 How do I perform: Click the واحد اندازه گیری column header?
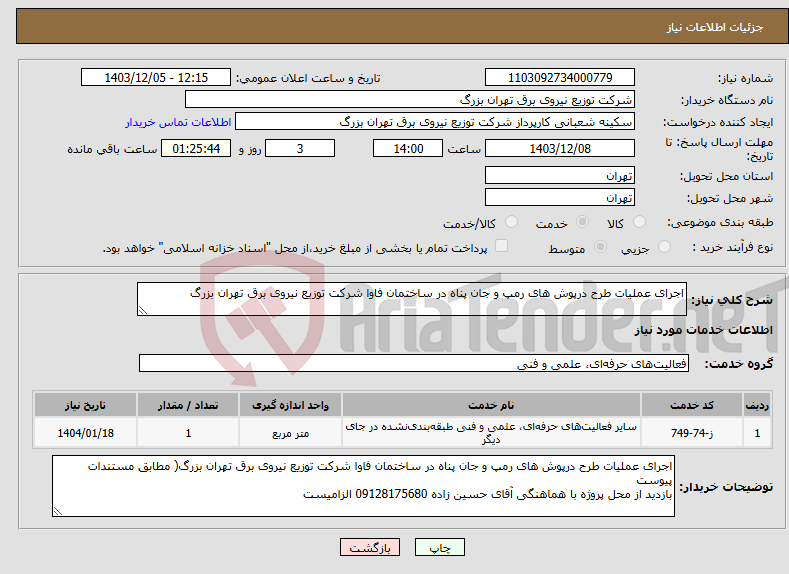tap(290, 405)
